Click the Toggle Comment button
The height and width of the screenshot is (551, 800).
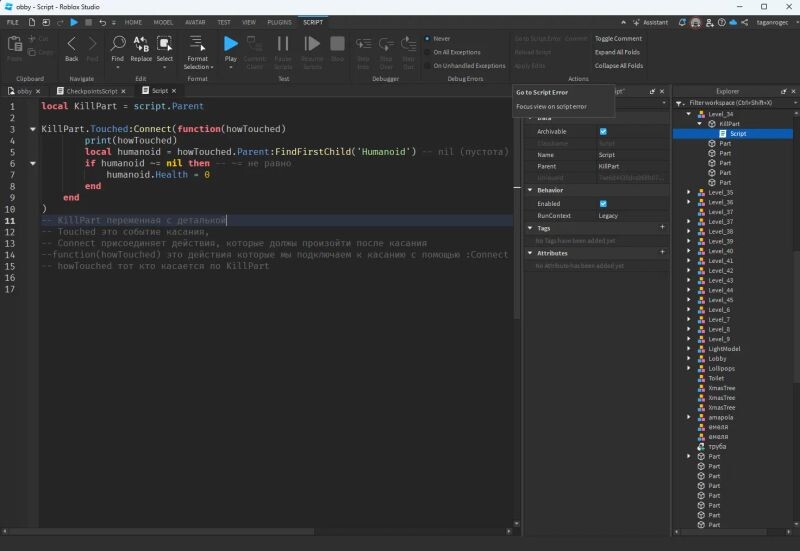click(x=618, y=38)
